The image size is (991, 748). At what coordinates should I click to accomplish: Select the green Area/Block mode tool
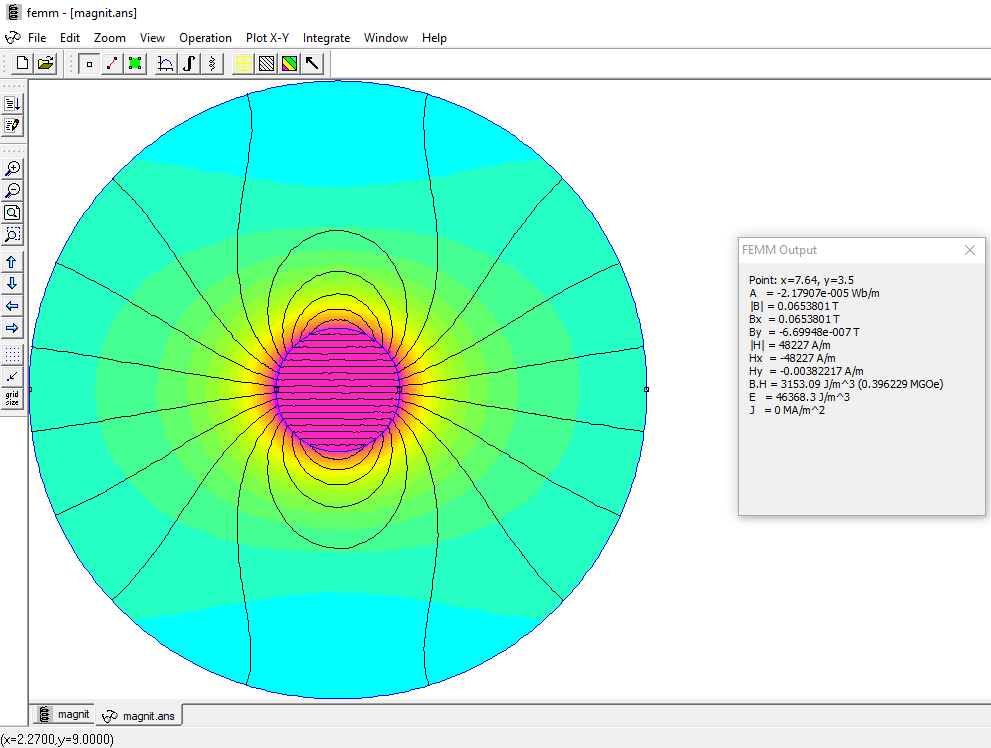135,64
